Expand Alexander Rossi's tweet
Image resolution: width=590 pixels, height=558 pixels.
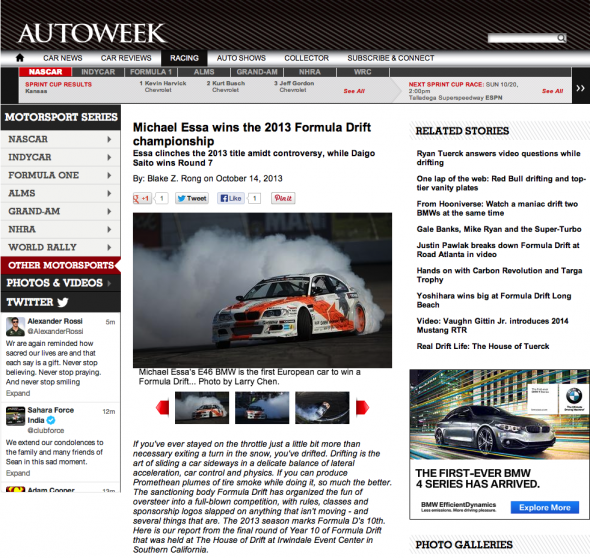[x=18, y=393]
